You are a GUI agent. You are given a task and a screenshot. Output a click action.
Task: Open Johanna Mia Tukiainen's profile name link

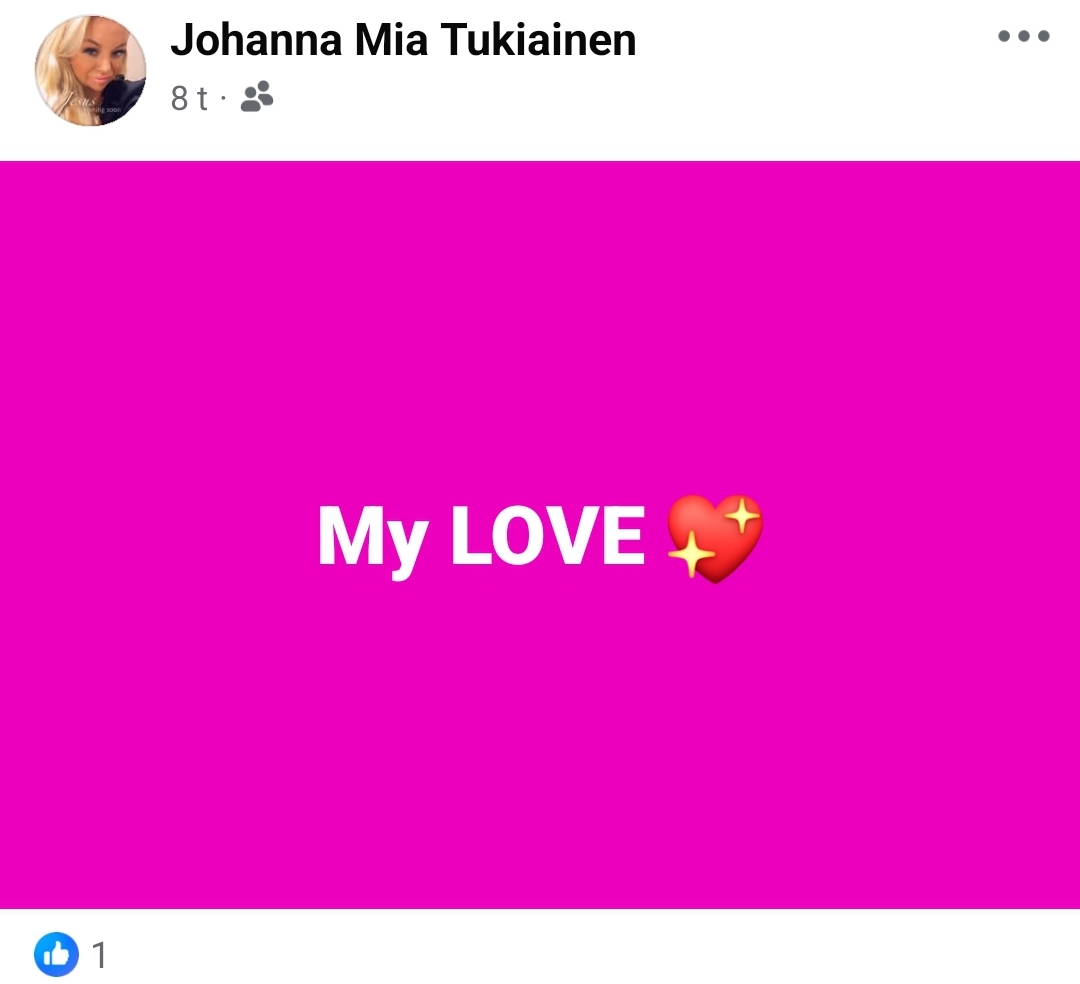point(404,39)
